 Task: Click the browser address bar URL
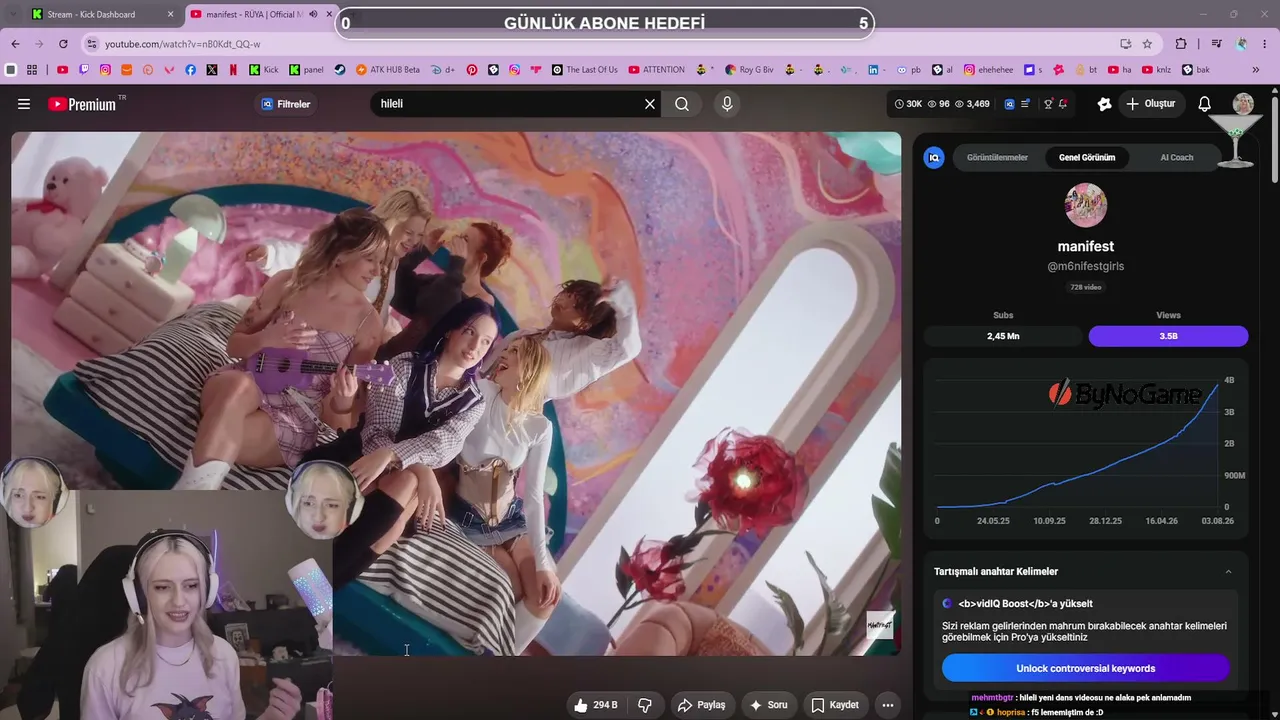click(182, 44)
